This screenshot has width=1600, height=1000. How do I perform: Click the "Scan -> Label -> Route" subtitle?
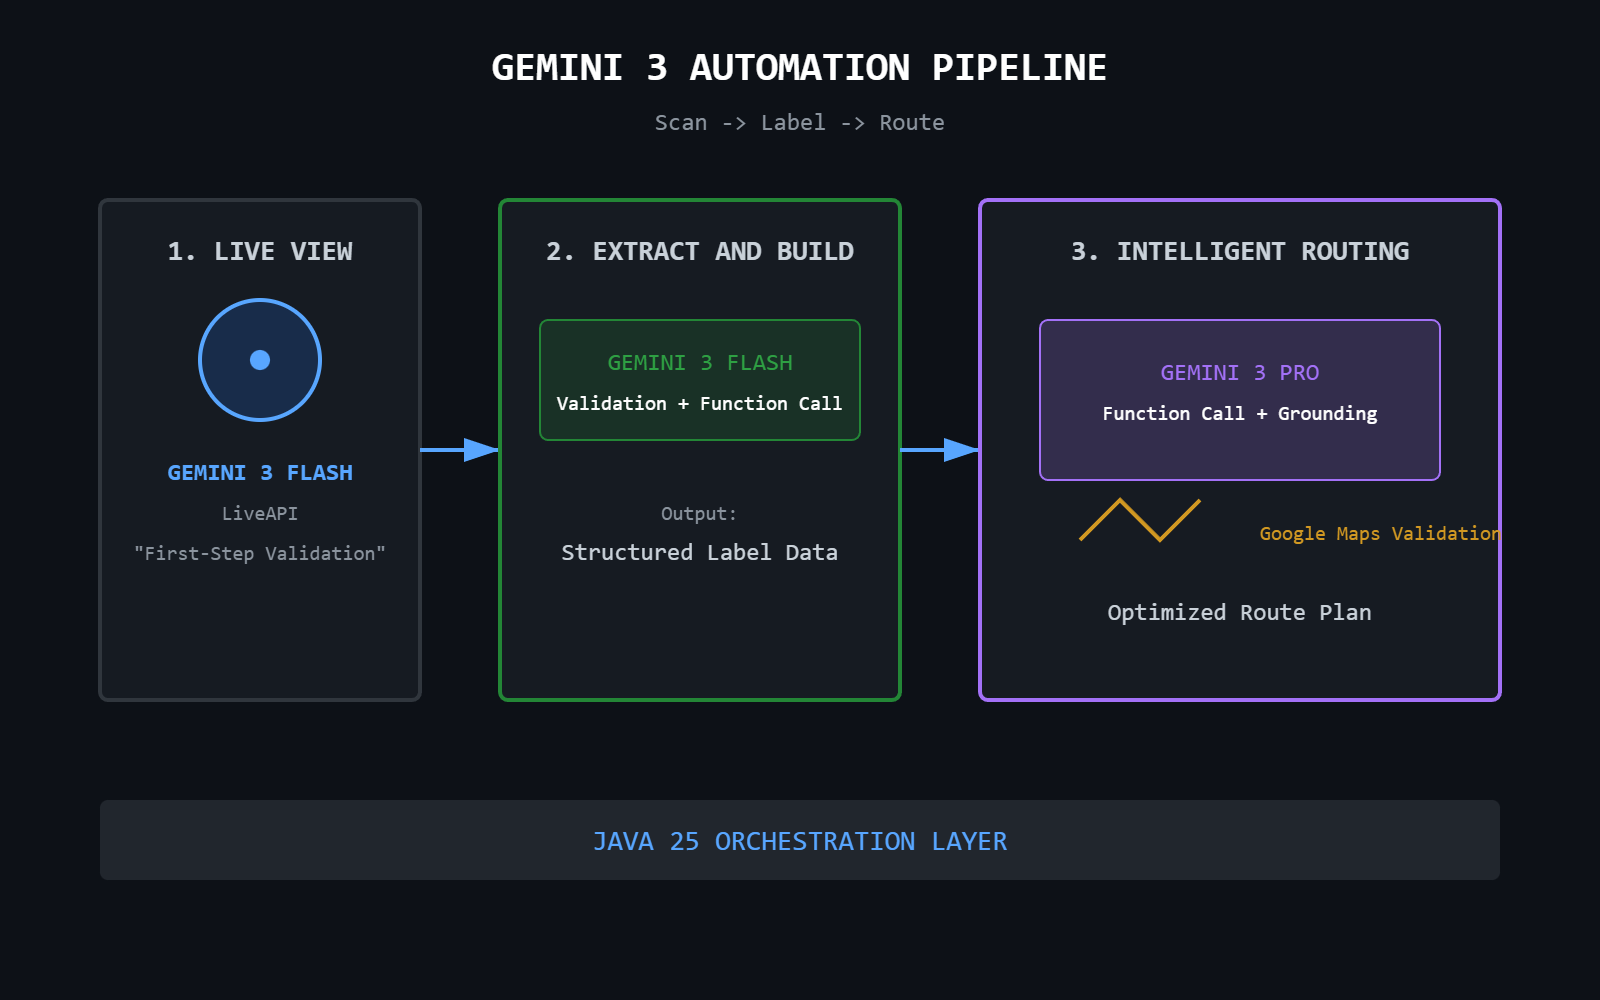click(799, 123)
